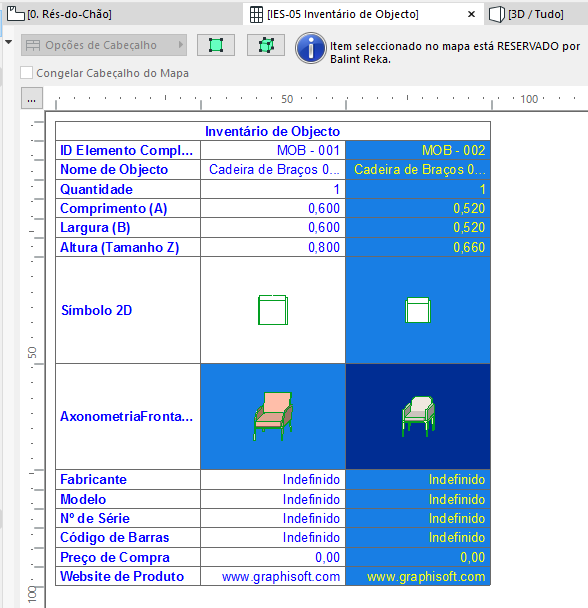The height and width of the screenshot is (608, 588).
Task: Click the schedule grid tab icon
Action: (x=256, y=15)
